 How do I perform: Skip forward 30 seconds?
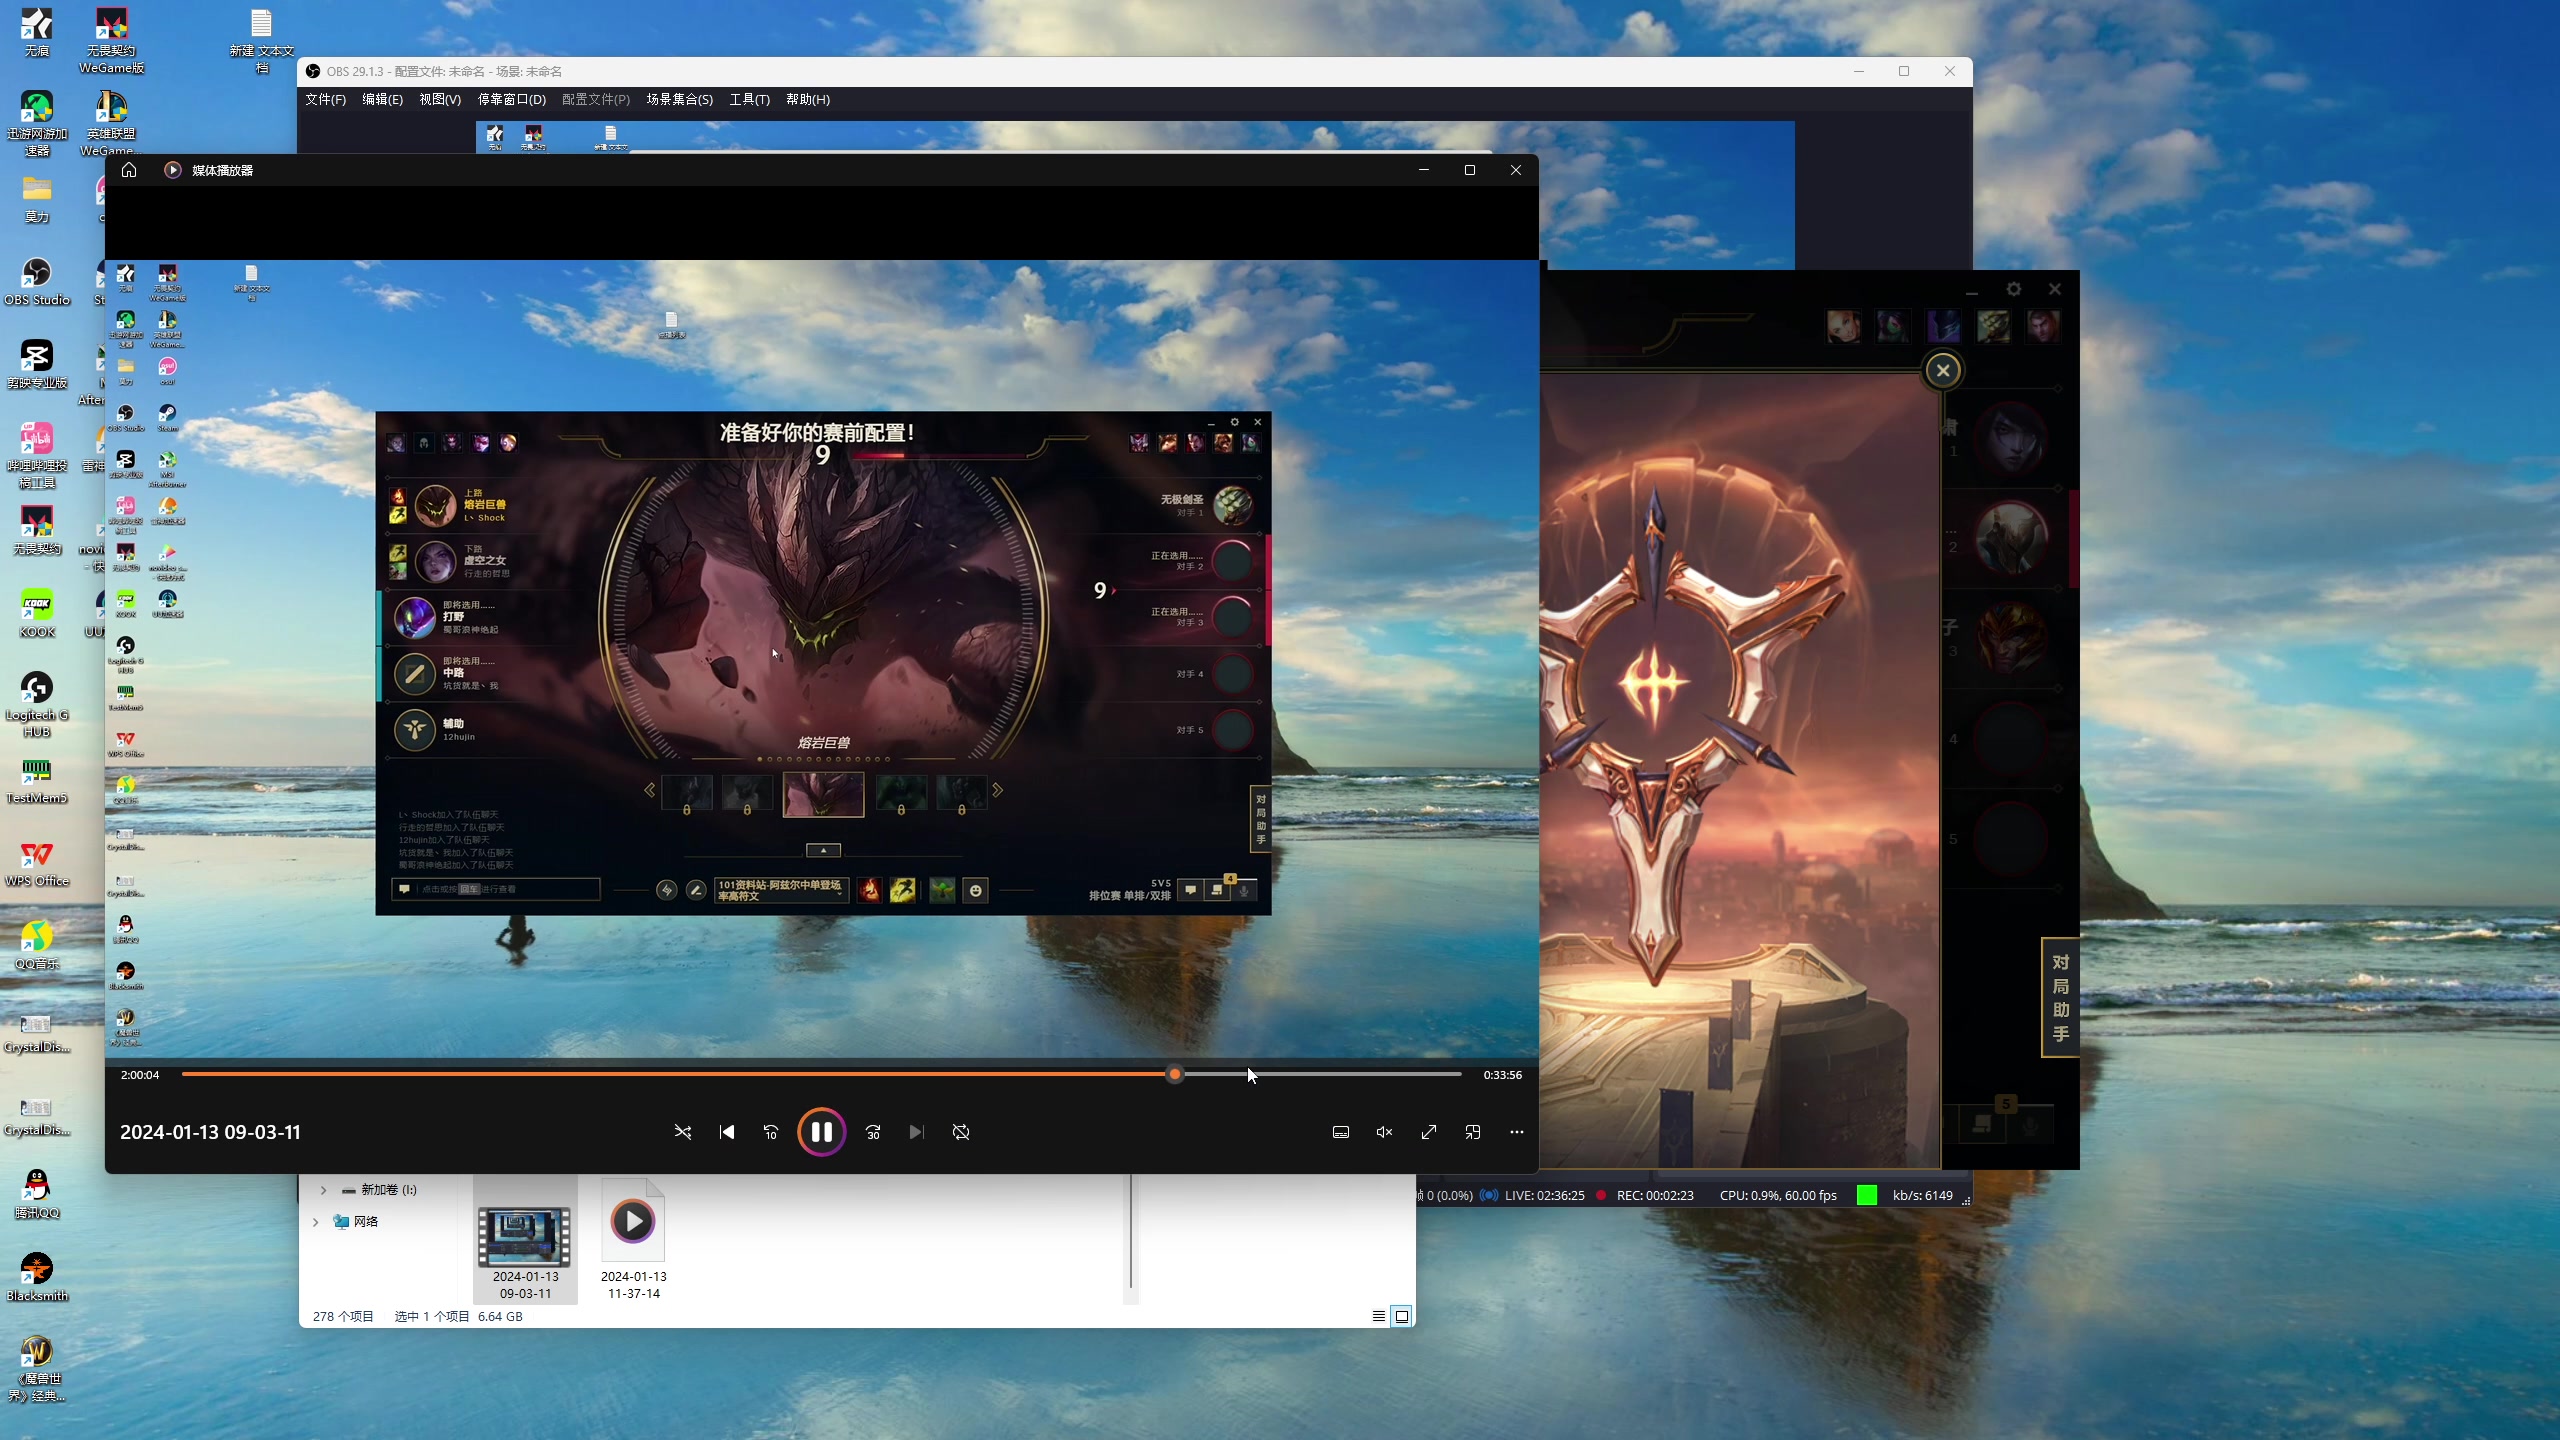(873, 1132)
